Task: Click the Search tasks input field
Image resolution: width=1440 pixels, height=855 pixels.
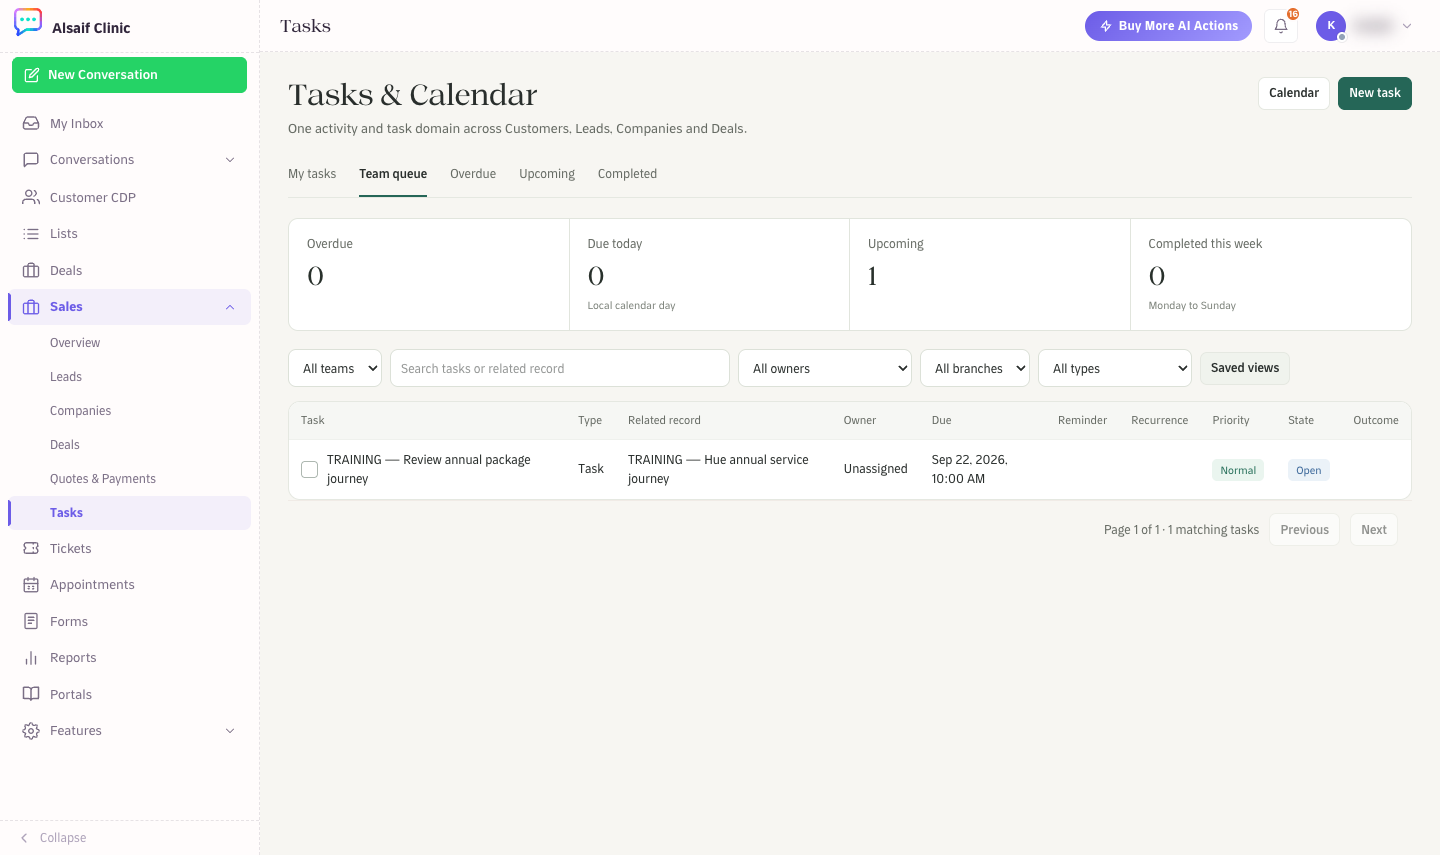Action: [x=560, y=368]
